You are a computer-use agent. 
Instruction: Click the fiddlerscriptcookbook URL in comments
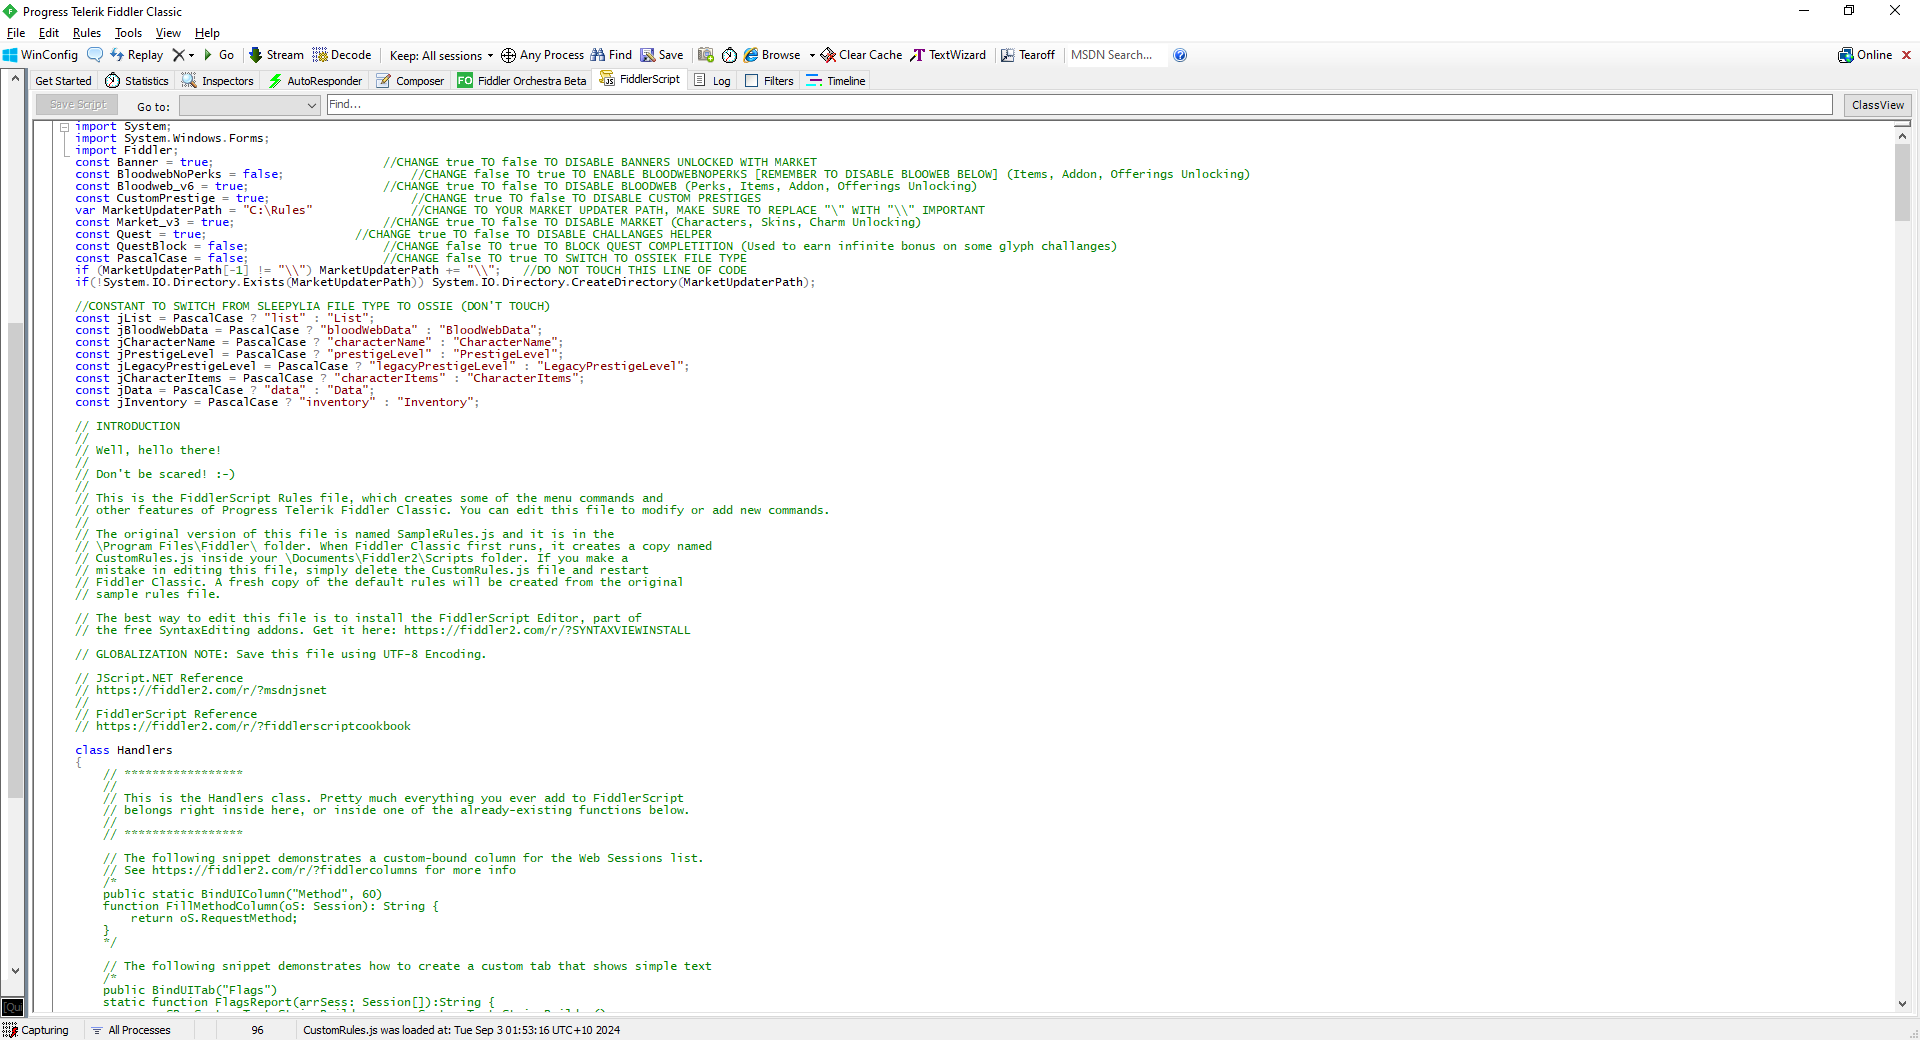[x=253, y=726]
